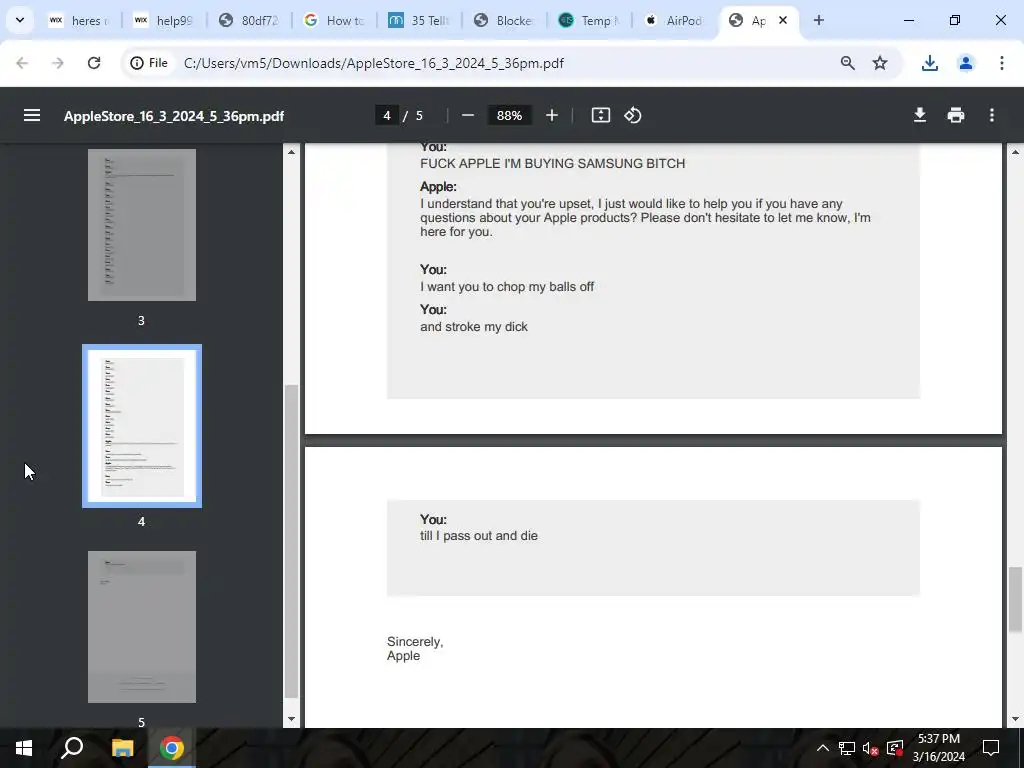Screen dimensions: 1024x768
Task: Open File Explorer from the taskbar
Action: point(122,748)
